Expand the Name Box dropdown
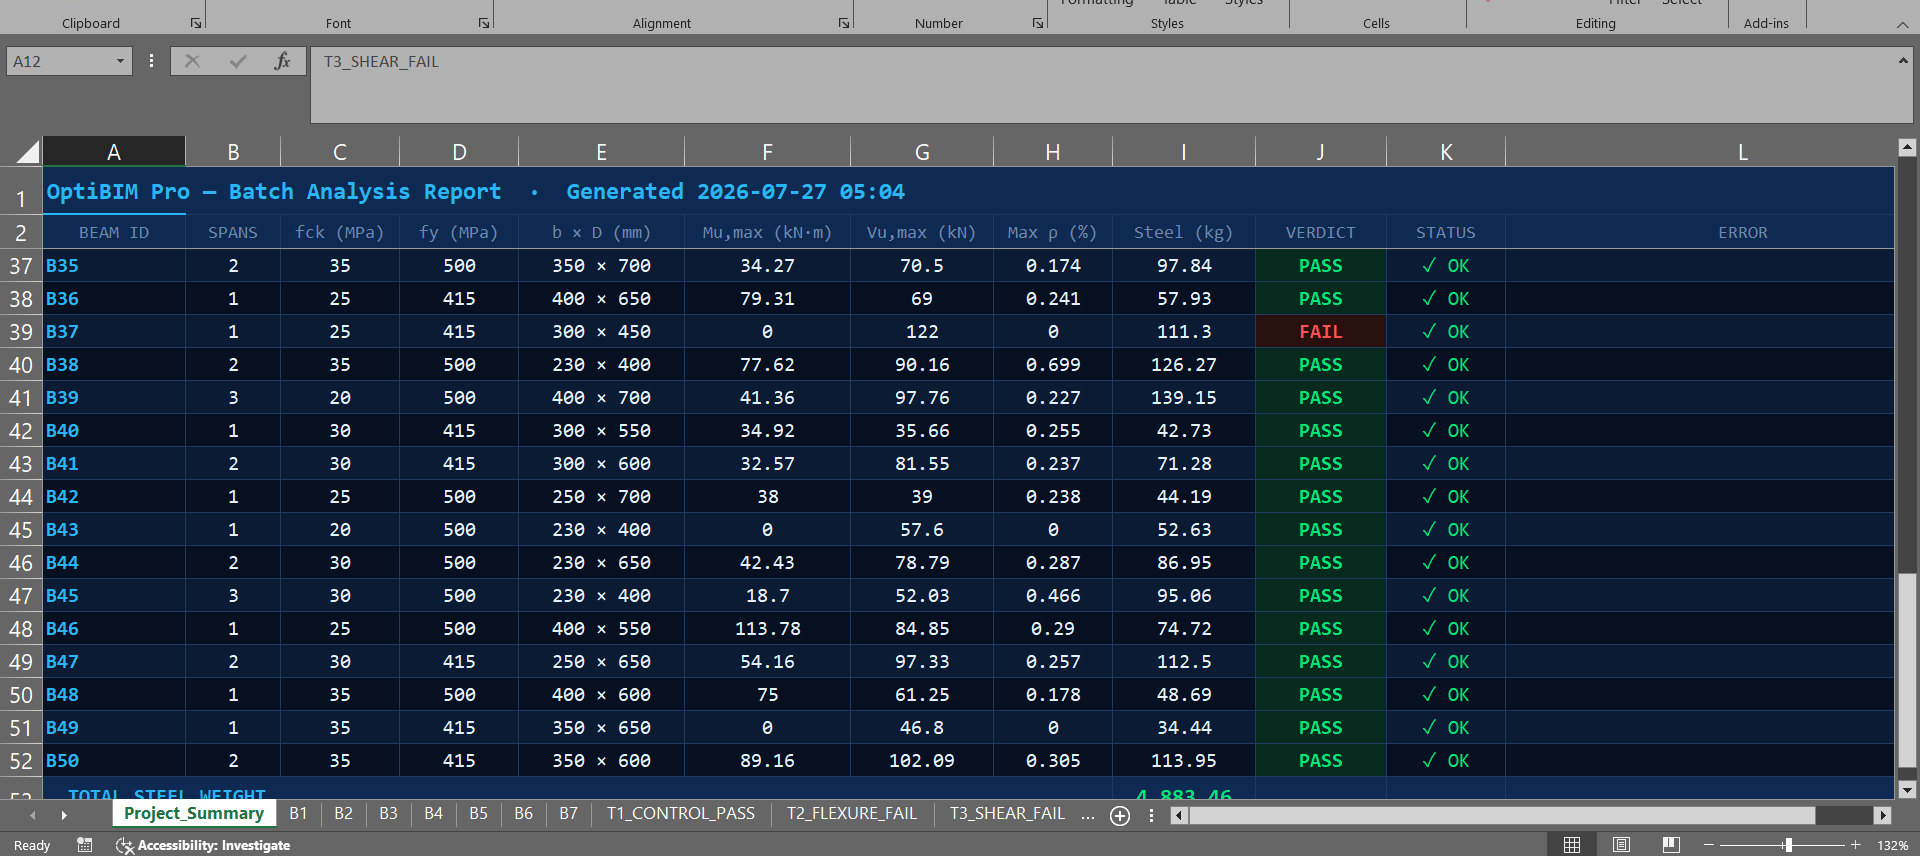The width and height of the screenshot is (1920, 856). click(x=120, y=61)
